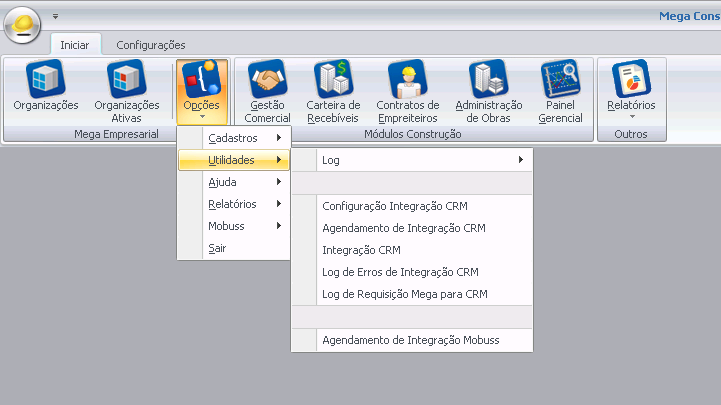Select the Iniciar ribbon tab
This screenshot has height=405, width=721.
point(75,45)
